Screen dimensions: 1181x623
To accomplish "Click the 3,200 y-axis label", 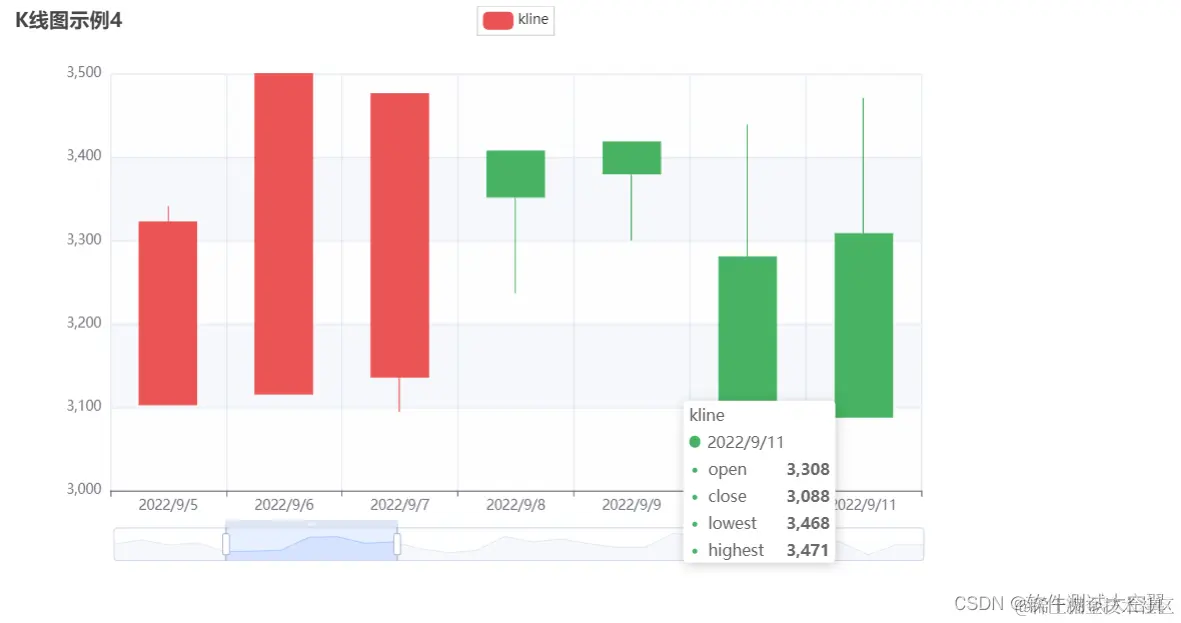I will [84, 322].
